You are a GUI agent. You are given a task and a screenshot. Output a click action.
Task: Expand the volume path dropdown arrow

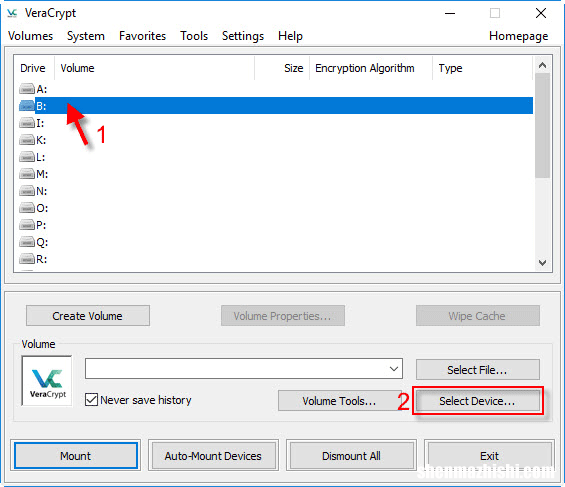click(394, 368)
